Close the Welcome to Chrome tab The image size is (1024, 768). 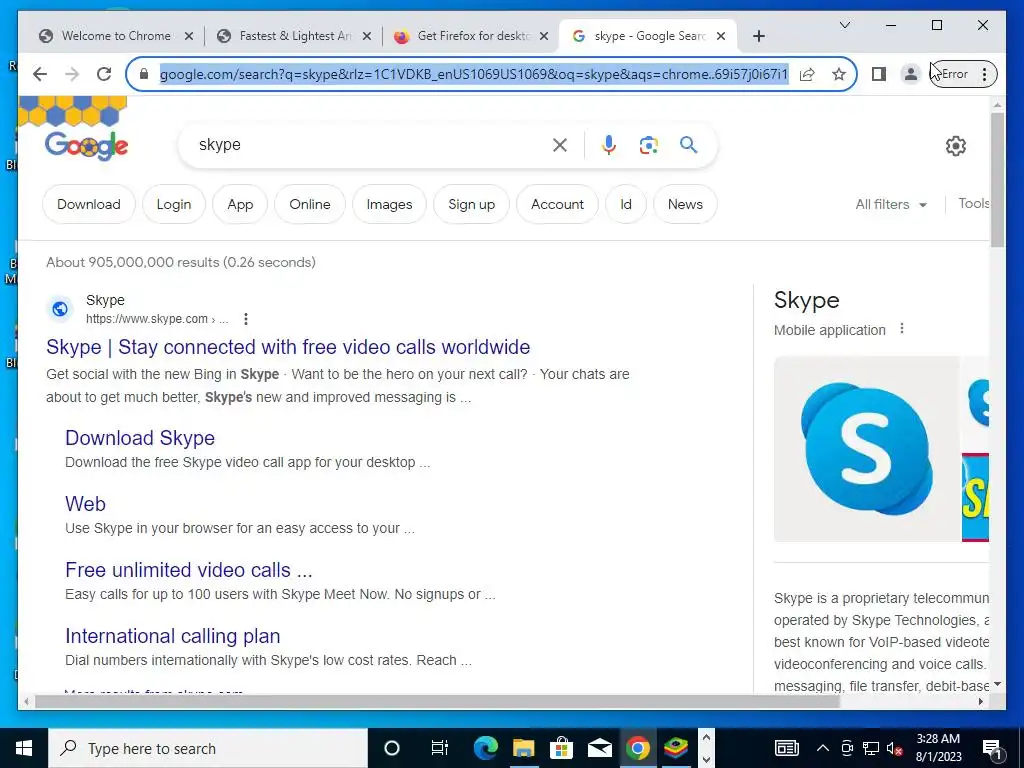(189, 36)
